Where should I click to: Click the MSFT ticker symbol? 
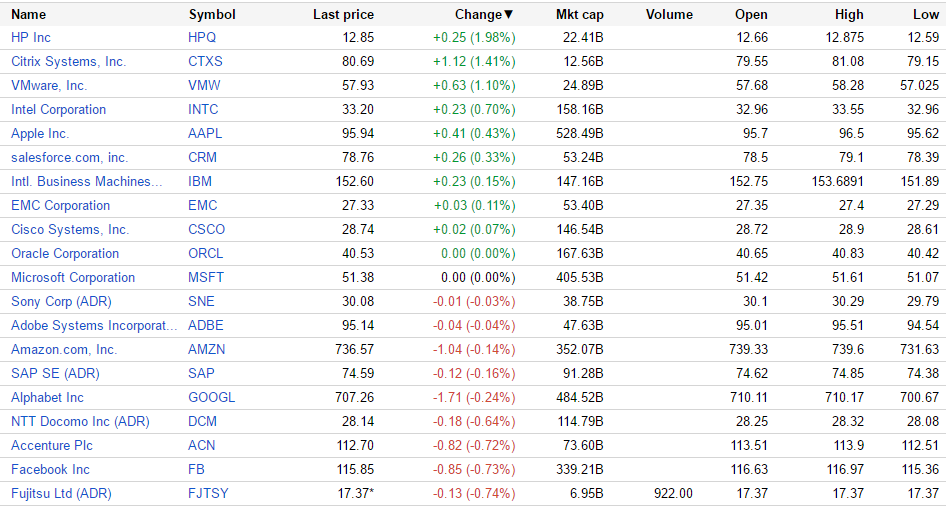coord(205,277)
